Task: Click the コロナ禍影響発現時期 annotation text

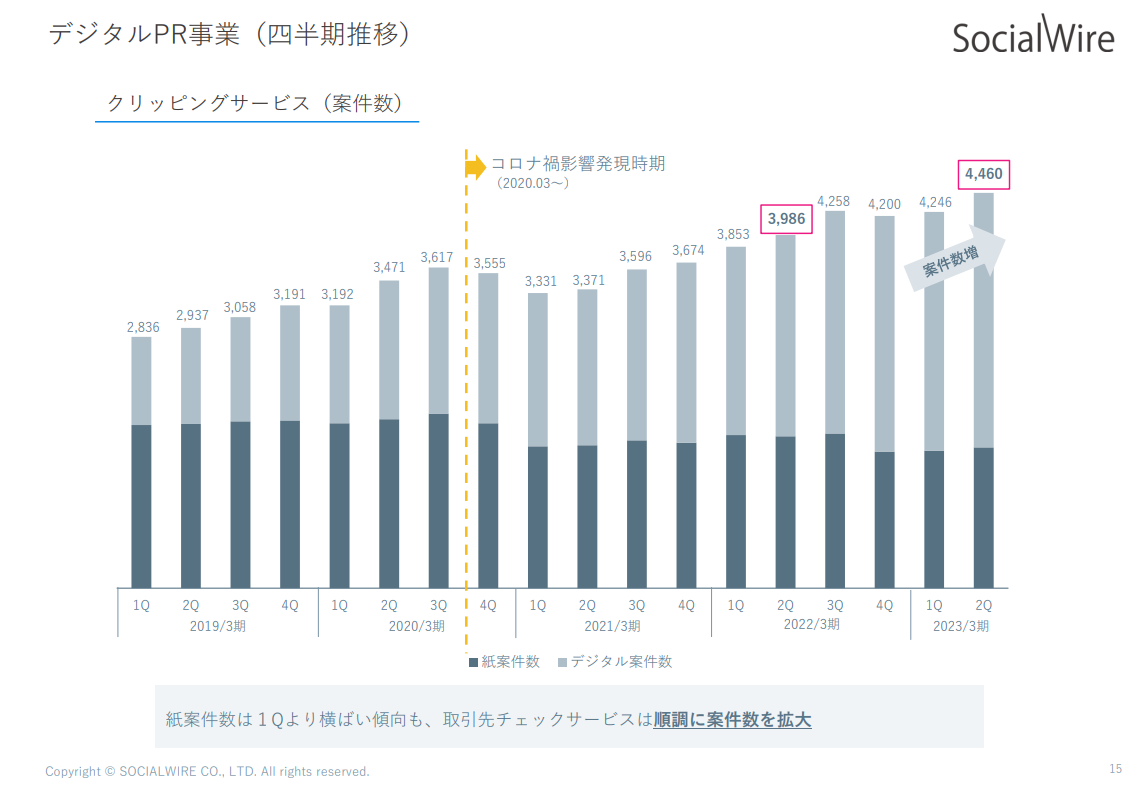Action: point(578,163)
